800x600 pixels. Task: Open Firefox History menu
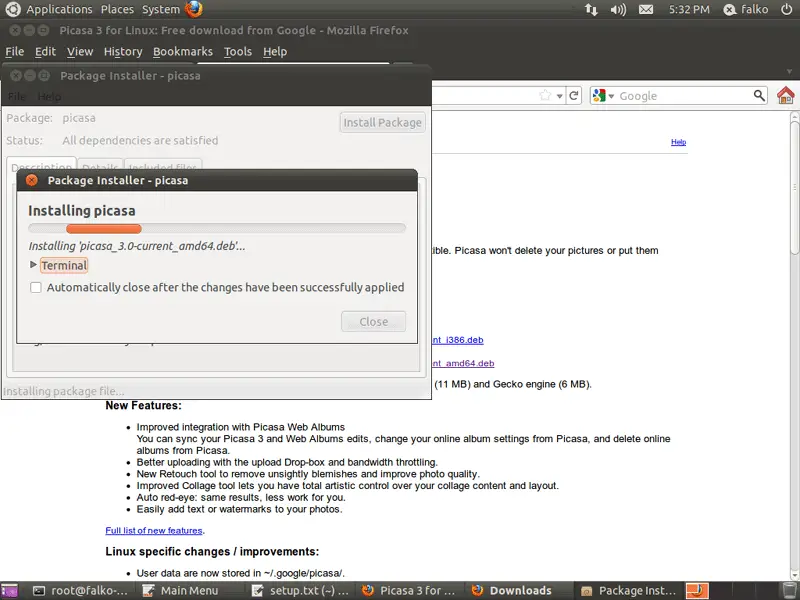[x=123, y=52]
